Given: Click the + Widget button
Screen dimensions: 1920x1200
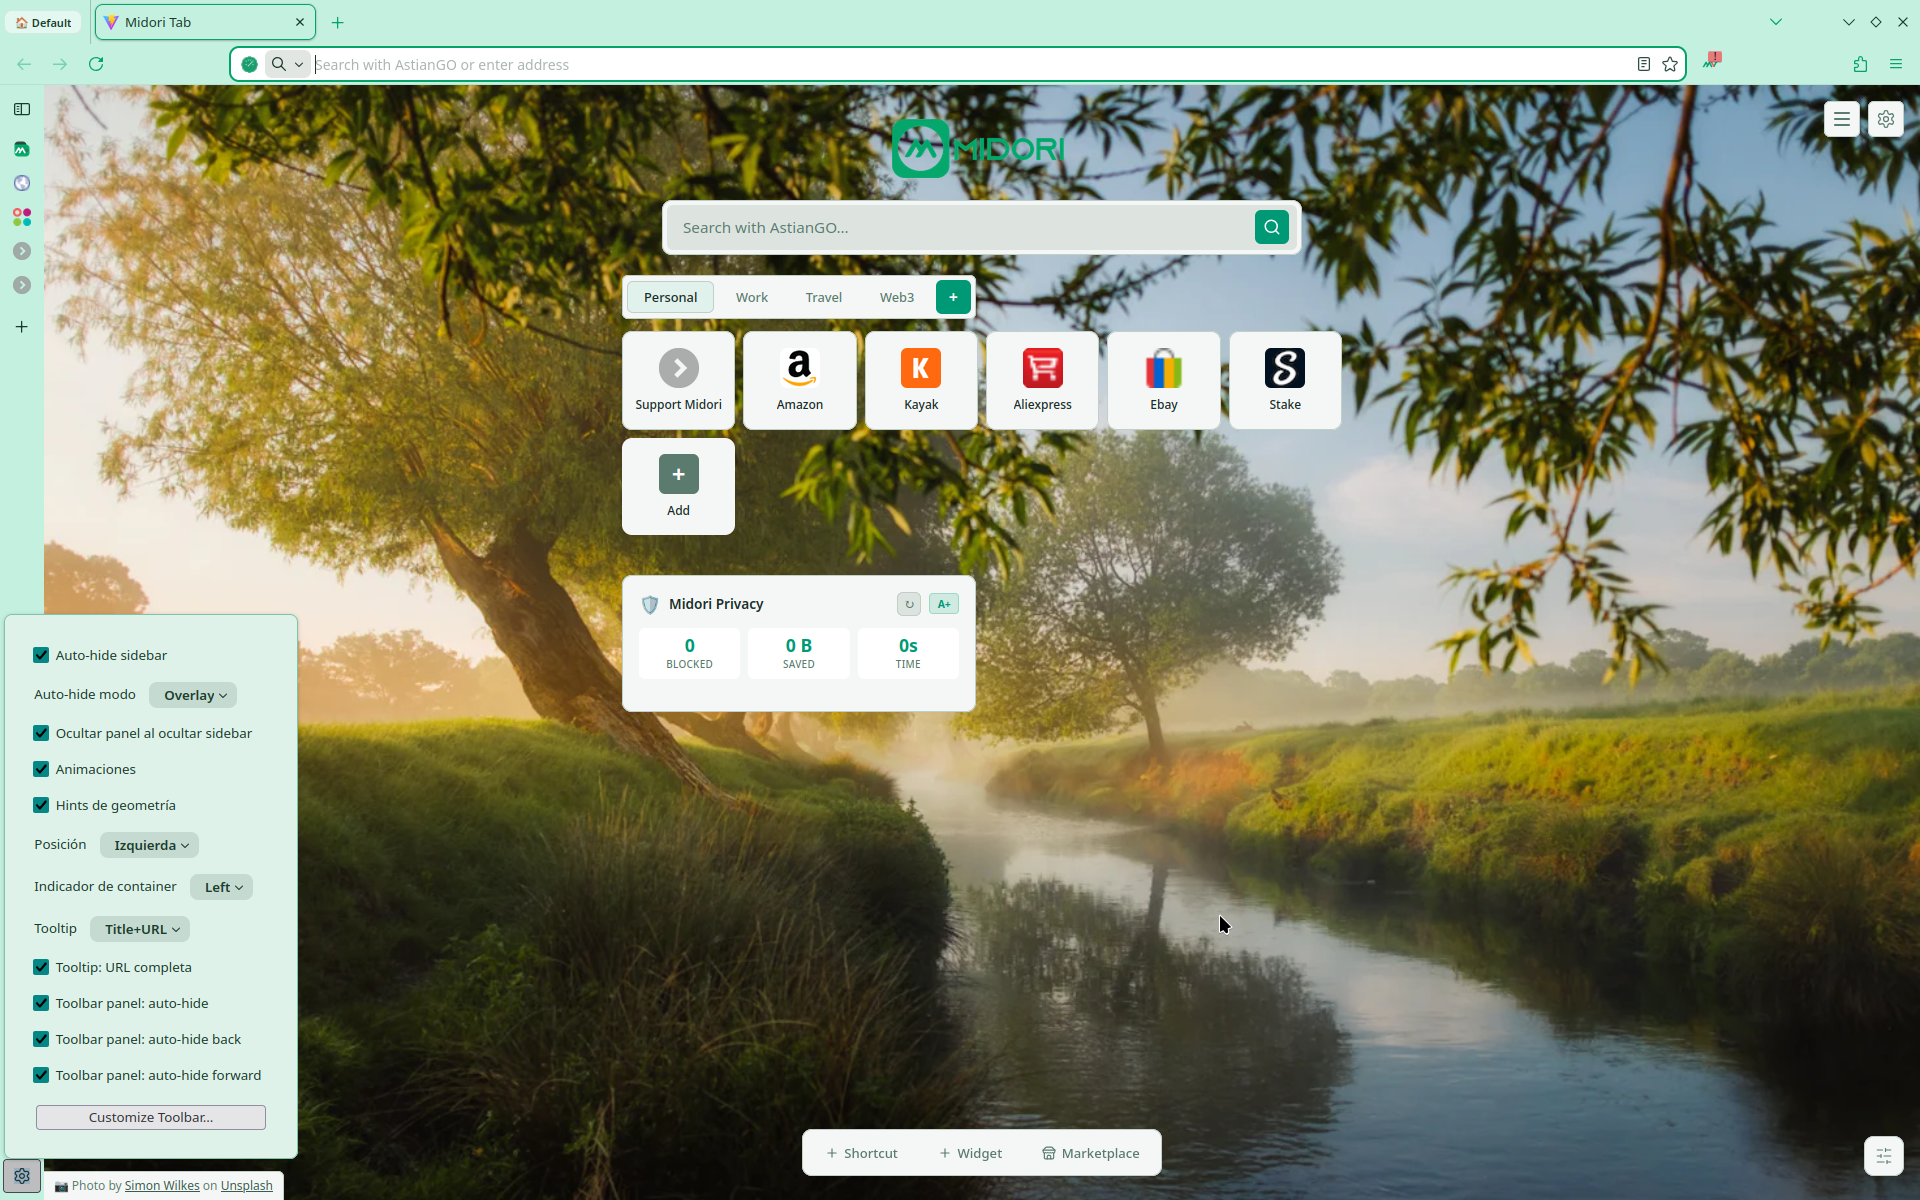Looking at the screenshot, I should [x=970, y=1153].
